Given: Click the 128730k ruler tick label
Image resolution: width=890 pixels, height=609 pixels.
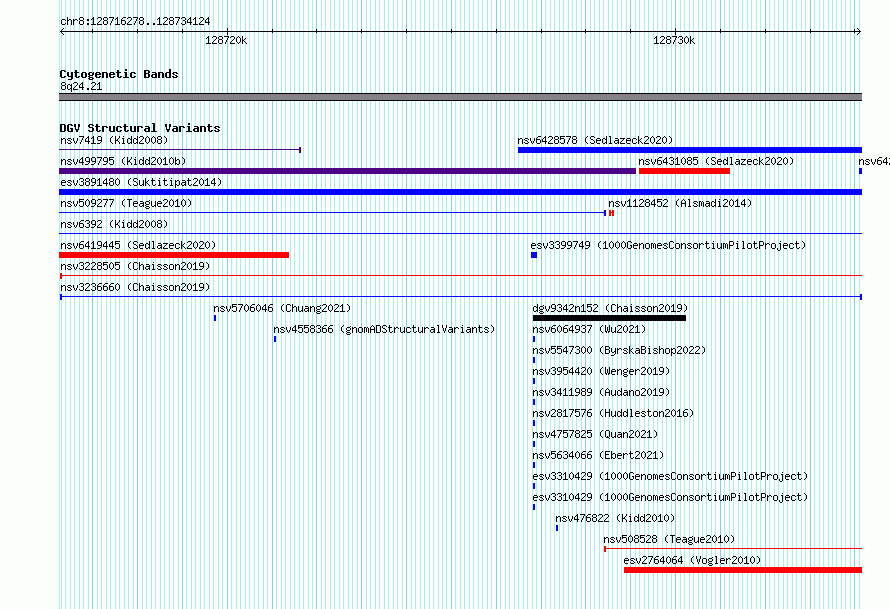Looking at the screenshot, I should 674,40.
